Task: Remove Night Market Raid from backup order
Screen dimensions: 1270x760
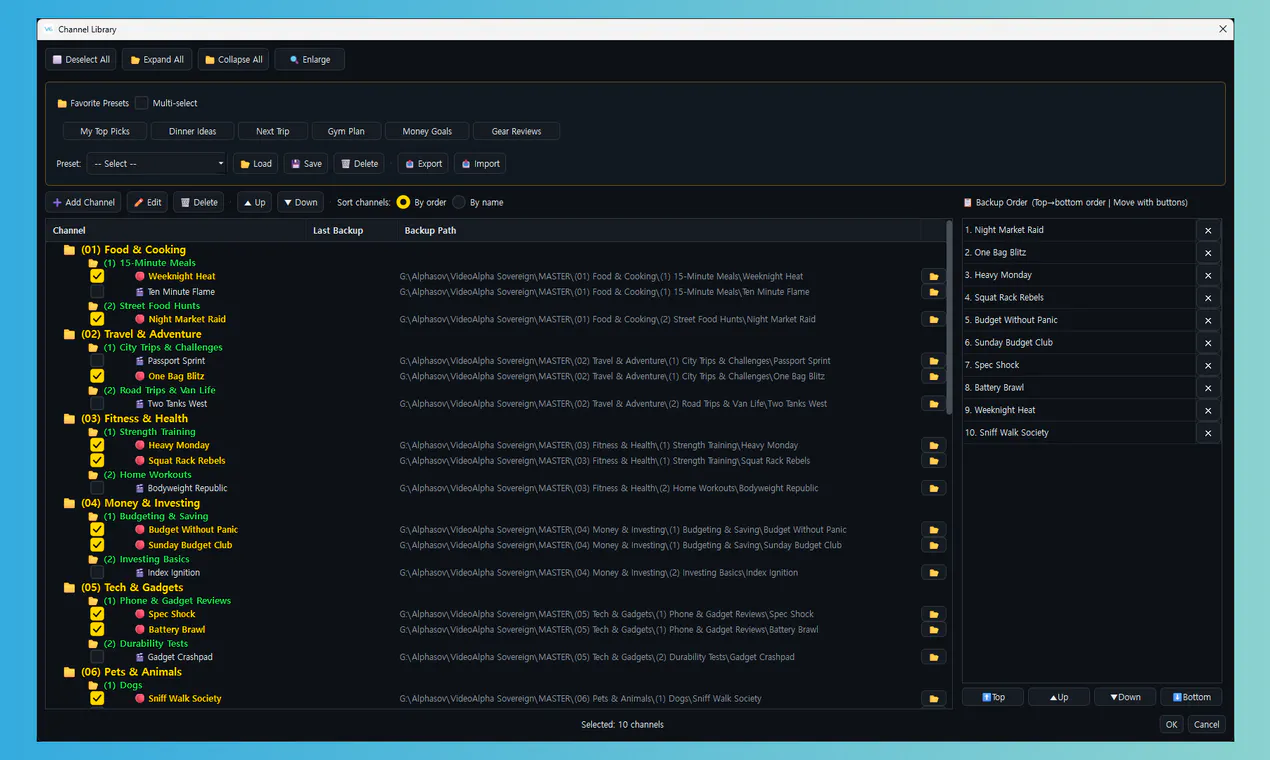Action: pyautogui.click(x=1208, y=230)
